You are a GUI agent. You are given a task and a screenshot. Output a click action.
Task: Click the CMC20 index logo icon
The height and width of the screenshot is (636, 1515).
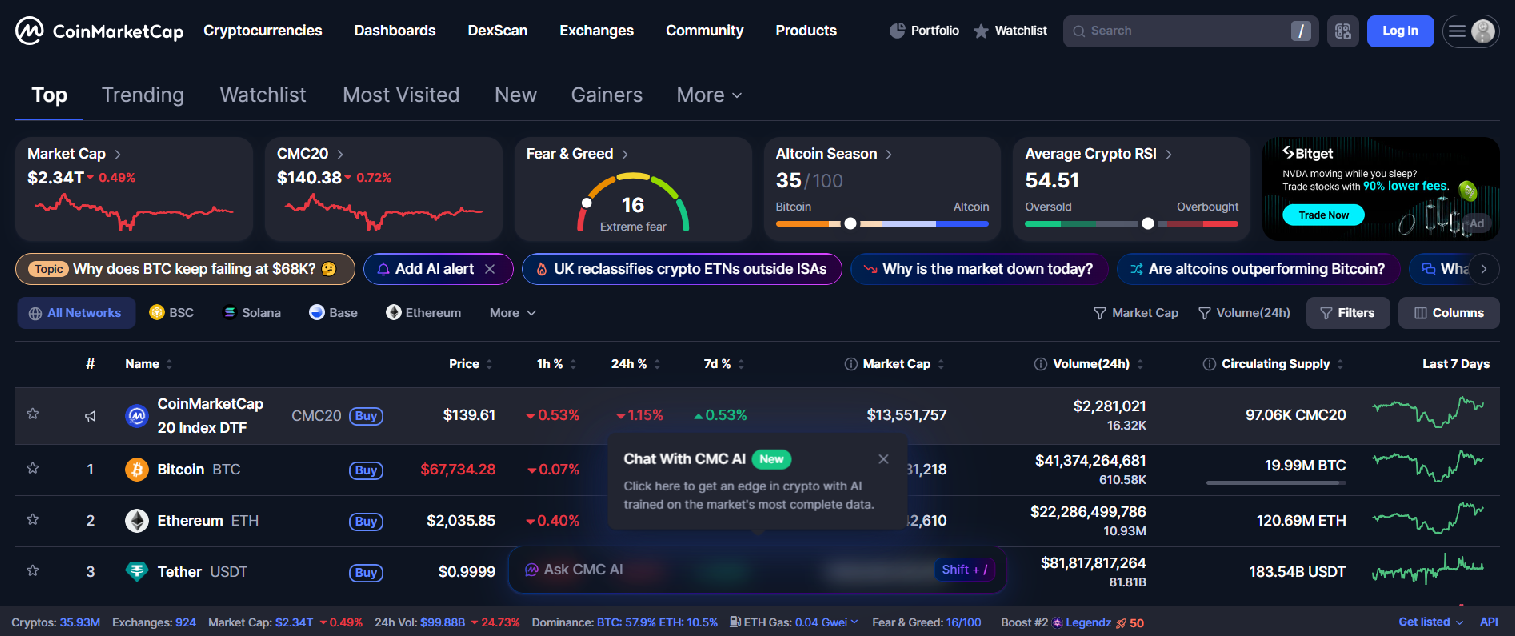(x=137, y=416)
